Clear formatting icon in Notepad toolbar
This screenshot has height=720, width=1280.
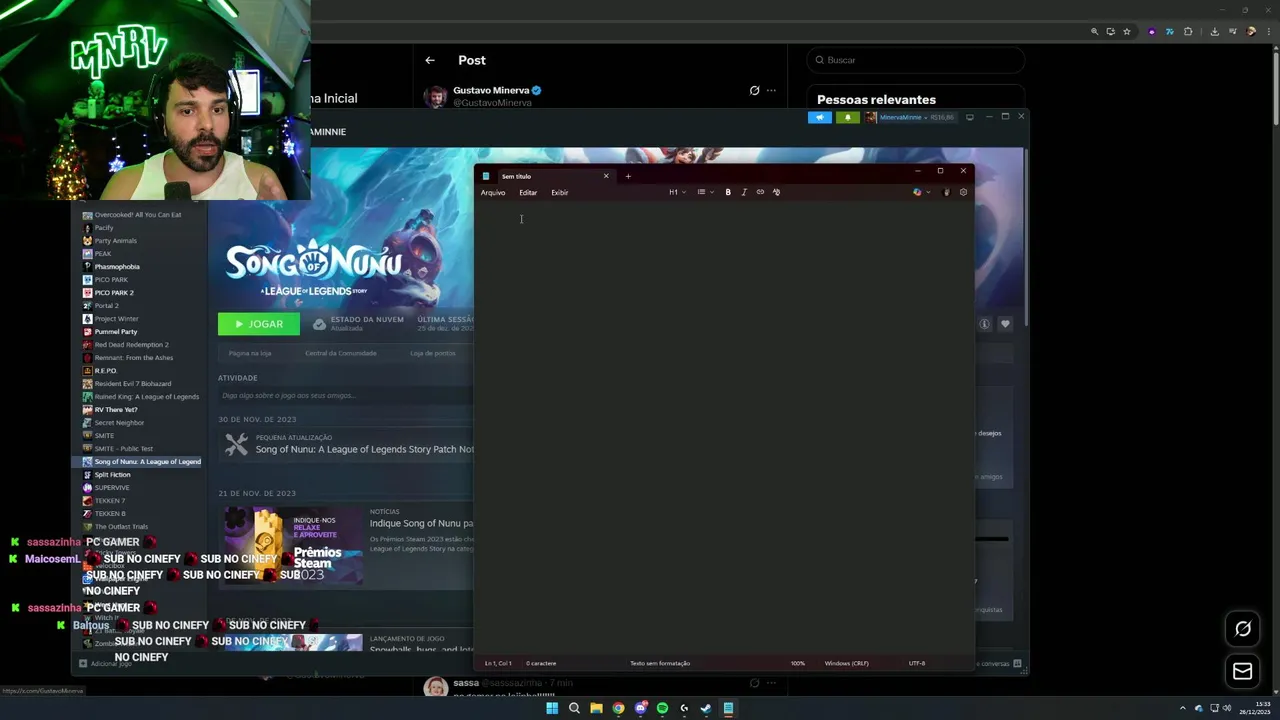776,192
